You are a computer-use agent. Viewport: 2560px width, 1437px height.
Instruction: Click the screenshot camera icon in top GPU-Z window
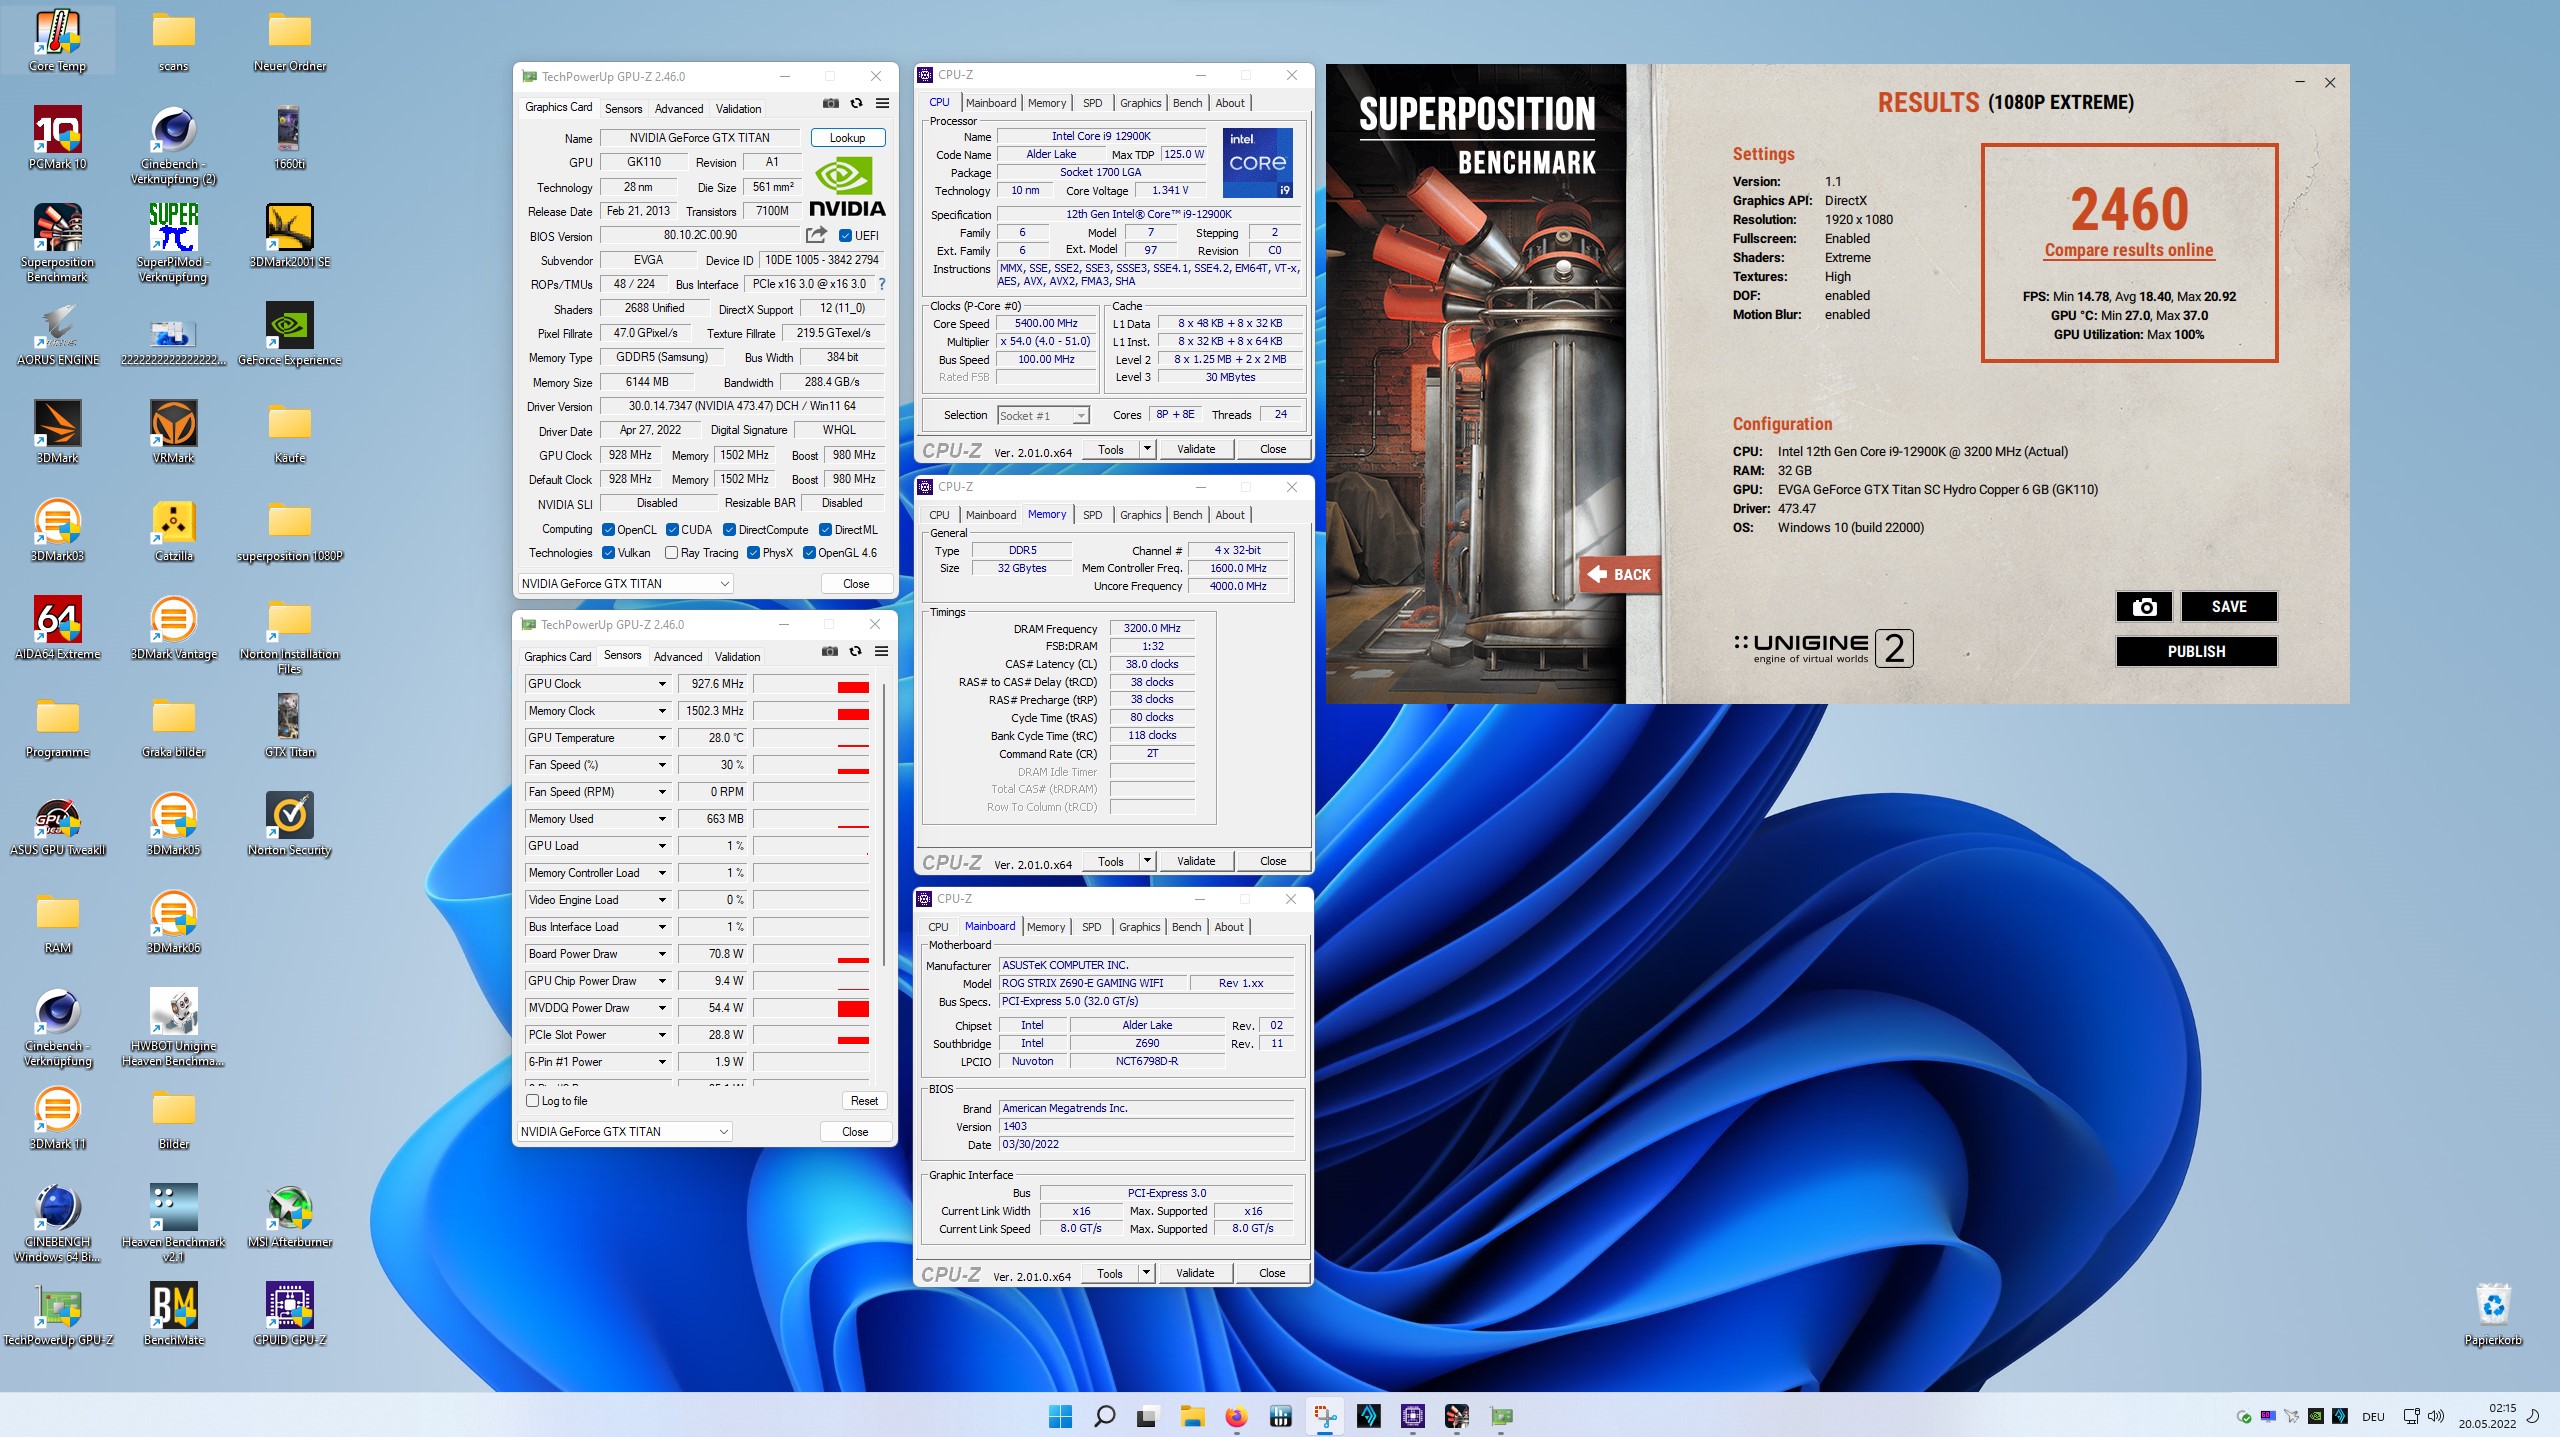point(830,103)
